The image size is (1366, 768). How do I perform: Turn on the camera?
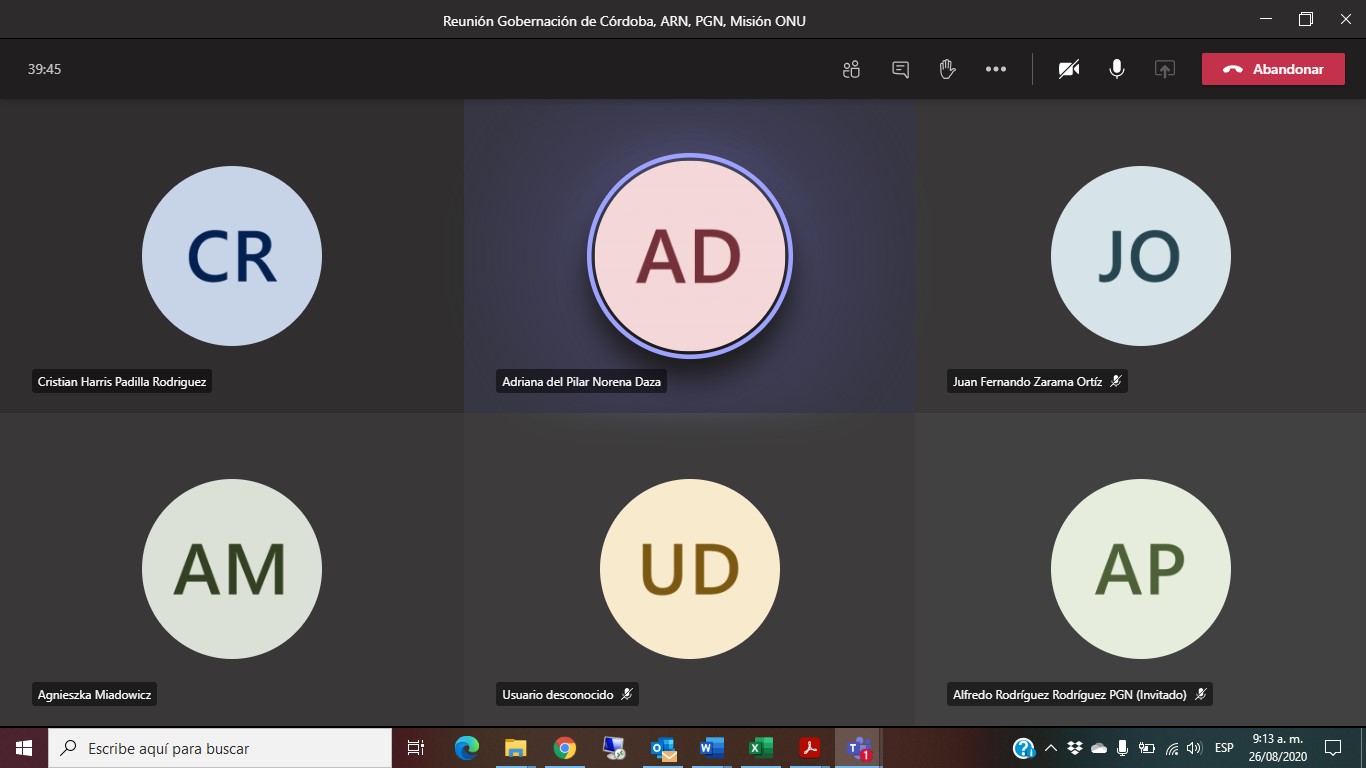[x=1069, y=69]
